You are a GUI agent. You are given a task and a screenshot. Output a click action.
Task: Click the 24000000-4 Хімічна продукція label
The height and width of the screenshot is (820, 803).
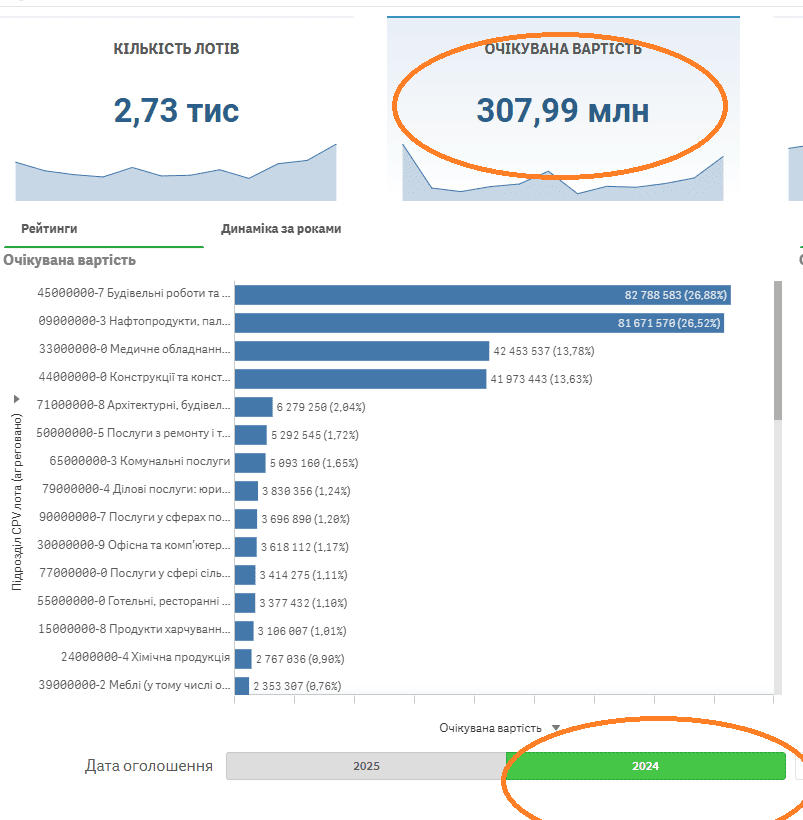click(x=146, y=658)
